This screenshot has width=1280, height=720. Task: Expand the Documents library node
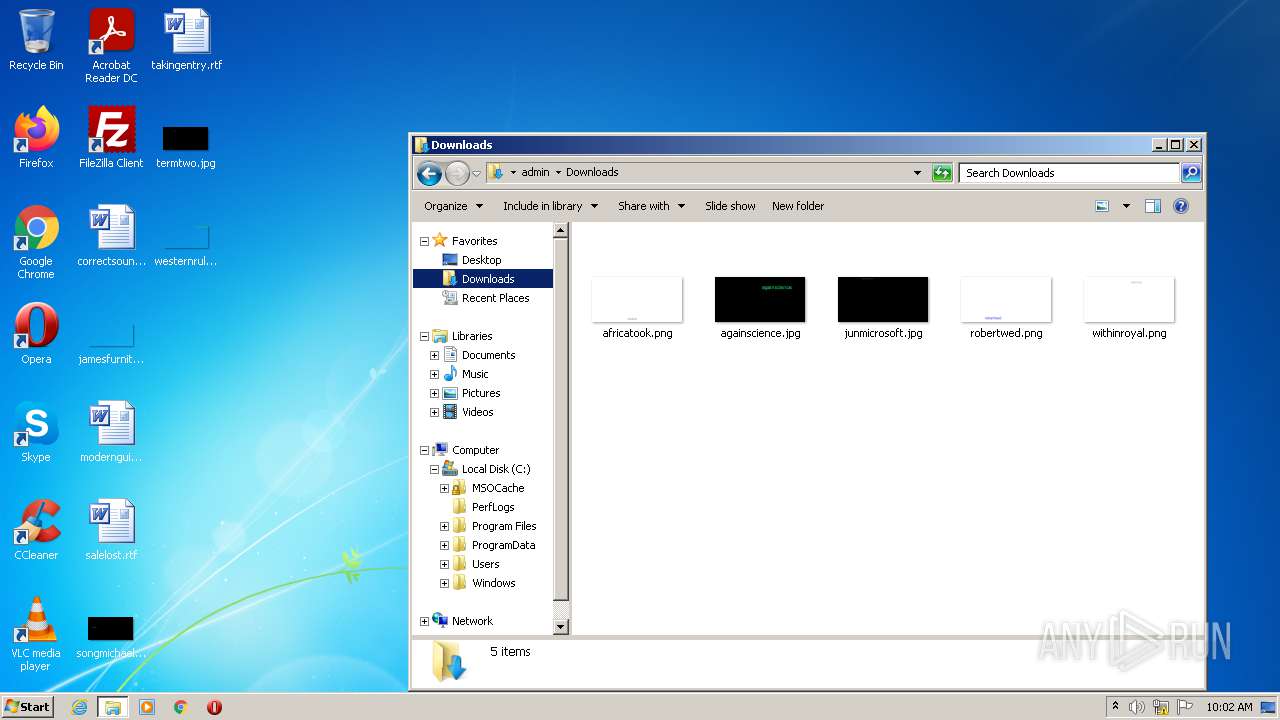pos(434,355)
